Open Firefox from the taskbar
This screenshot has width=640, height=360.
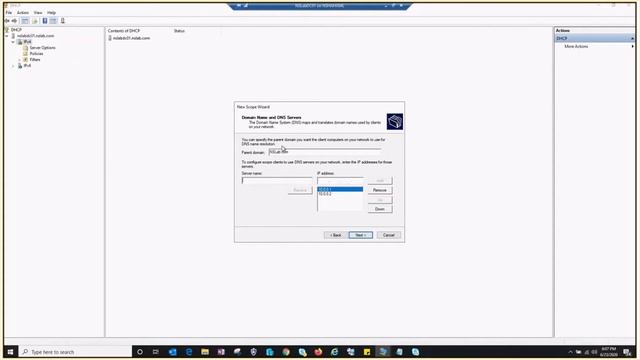(x=318, y=352)
